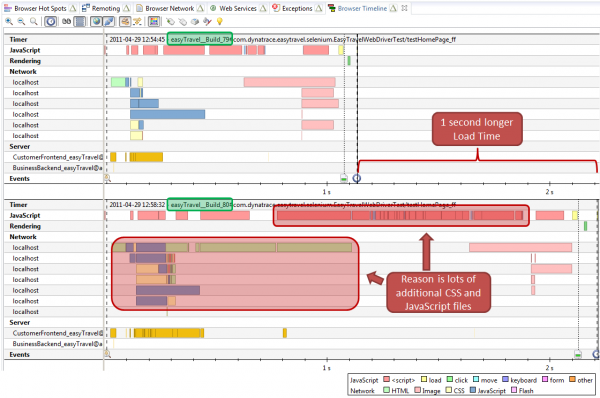Open the warning triangle beside Remoting tab
This screenshot has width=600, height=398.
(x=126, y=8)
